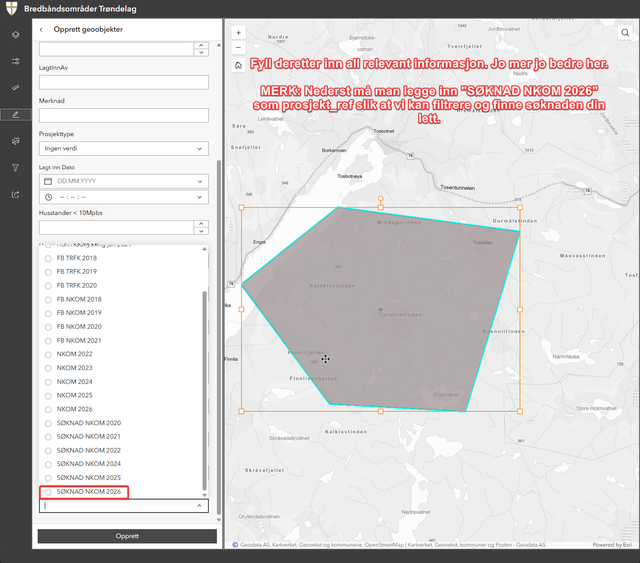The width and height of the screenshot is (640, 563).
Task: Open the Lagt inn Dato date picker
Action: [124, 181]
